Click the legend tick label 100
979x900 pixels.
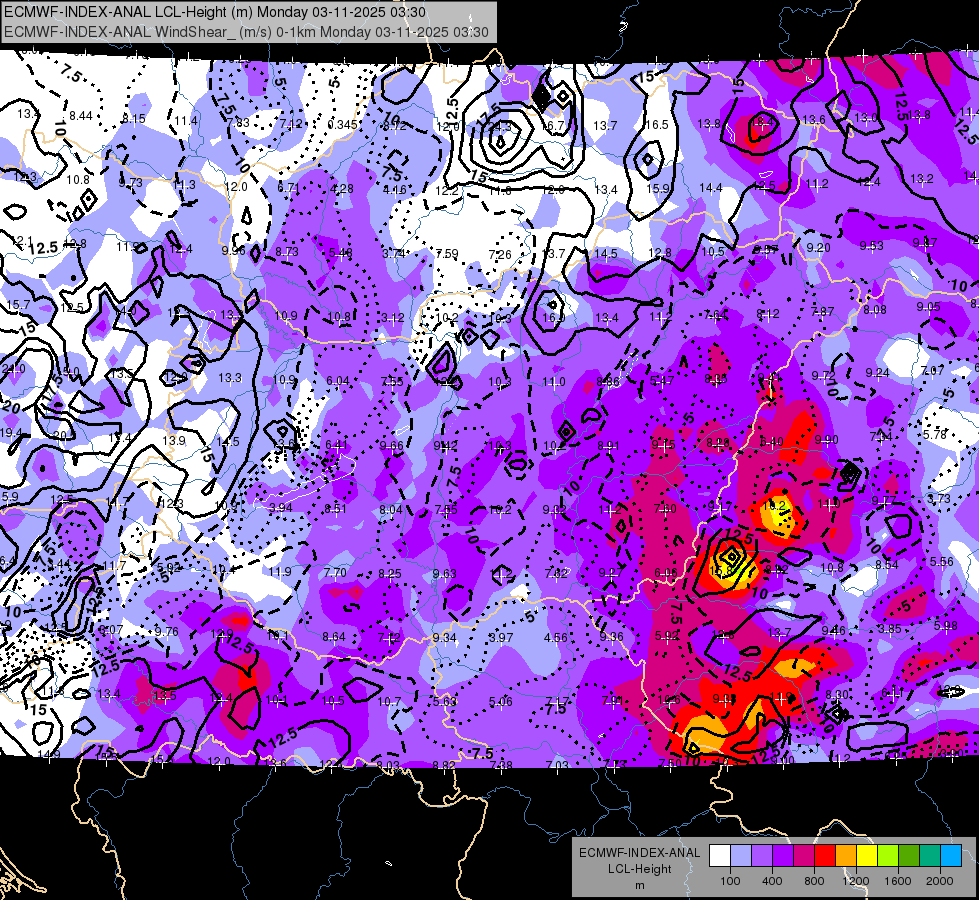730,881
